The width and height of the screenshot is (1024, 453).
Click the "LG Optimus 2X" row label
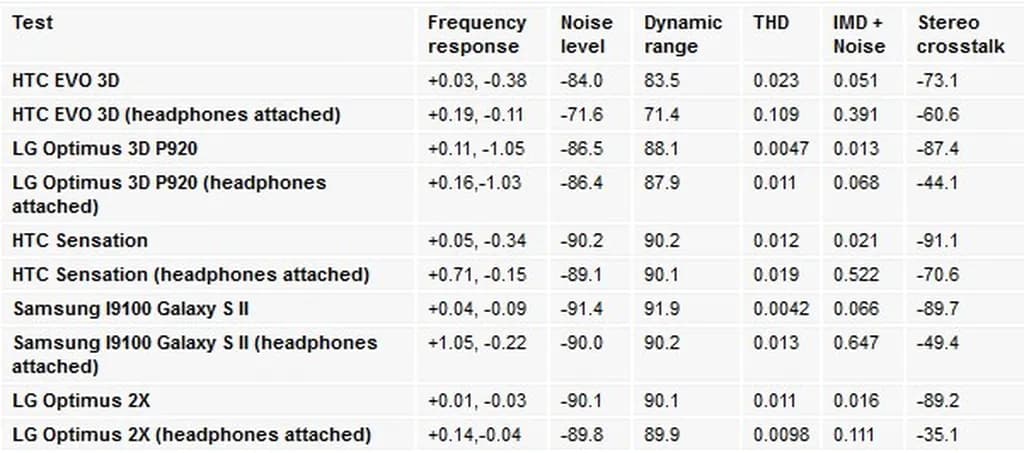click(x=81, y=401)
